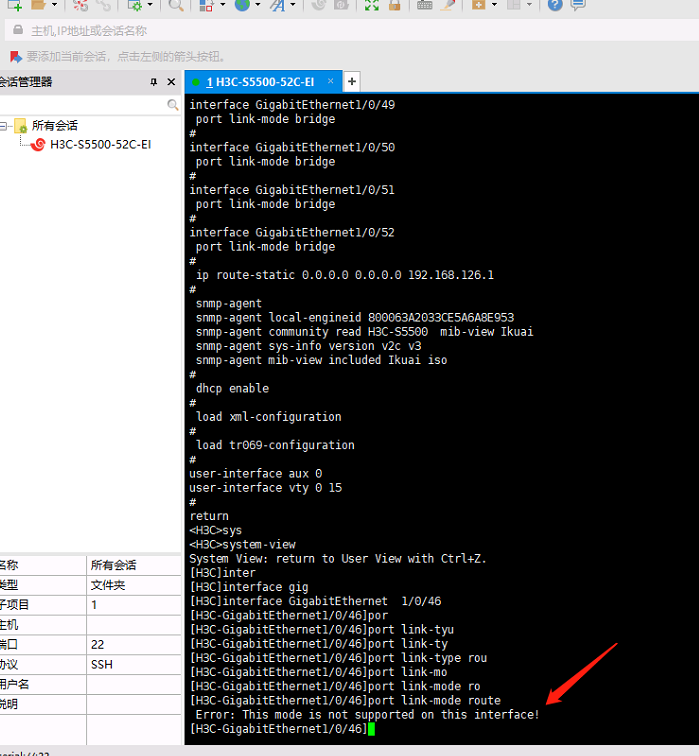
Task: Click the magnifier Find icon in toolbar
Action: tap(176, 5)
